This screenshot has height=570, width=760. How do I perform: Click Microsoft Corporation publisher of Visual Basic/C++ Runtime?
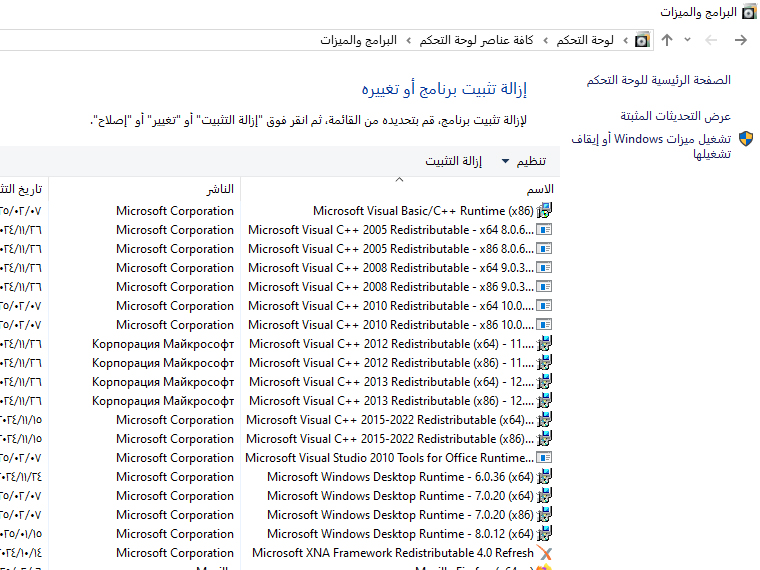tap(175, 211)
